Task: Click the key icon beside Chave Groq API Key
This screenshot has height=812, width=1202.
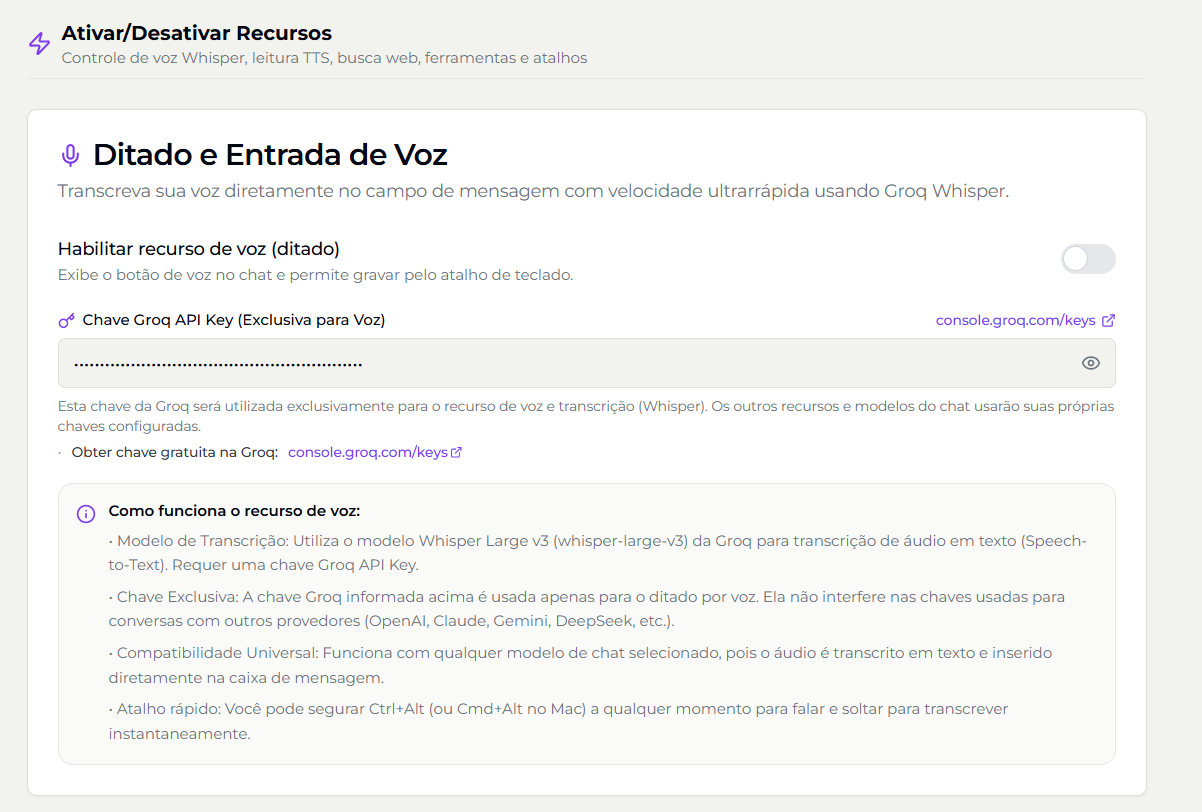Action: point(67,321)
